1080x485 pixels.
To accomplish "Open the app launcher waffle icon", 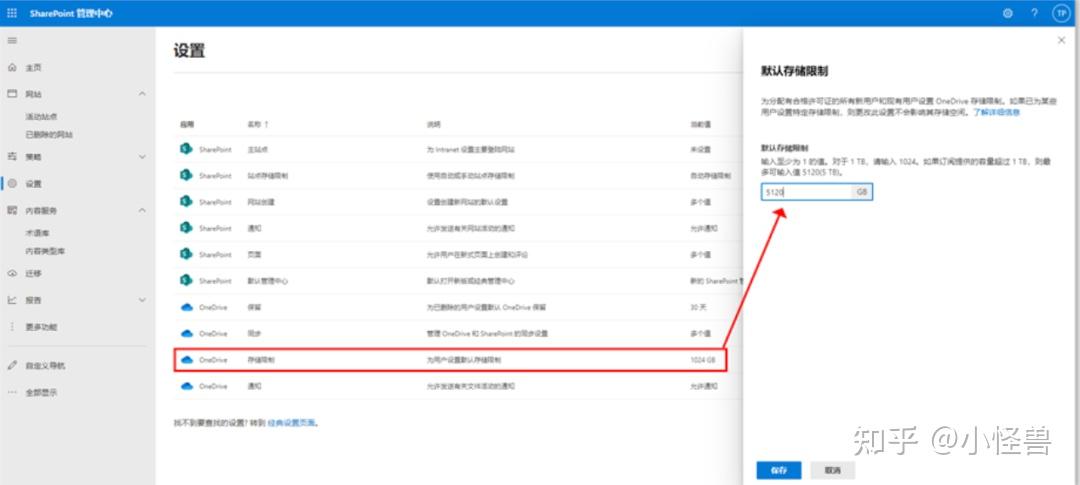I will [12, 13].
